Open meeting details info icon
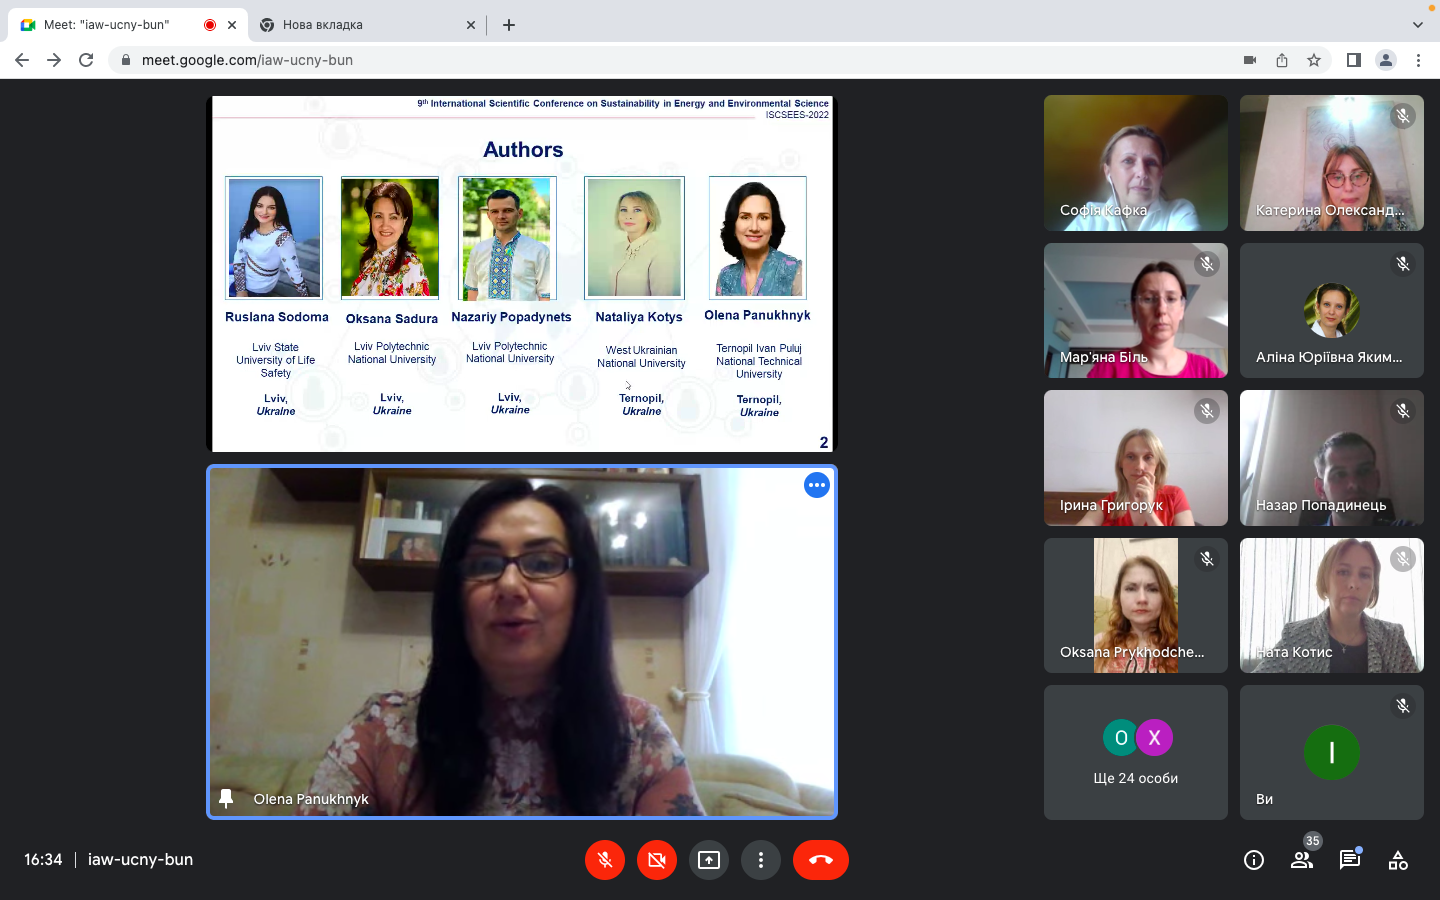 (x=1254, y=860)
